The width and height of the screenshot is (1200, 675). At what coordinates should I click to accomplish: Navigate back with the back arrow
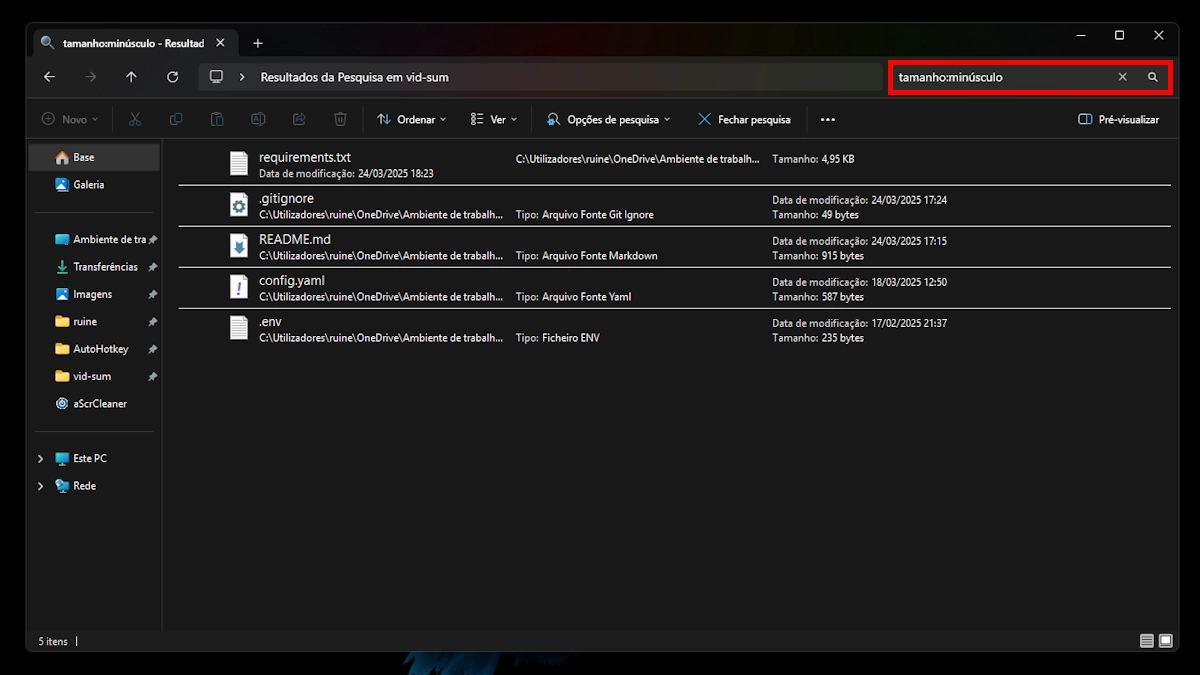pyautogui.click(x=49, y=77)
